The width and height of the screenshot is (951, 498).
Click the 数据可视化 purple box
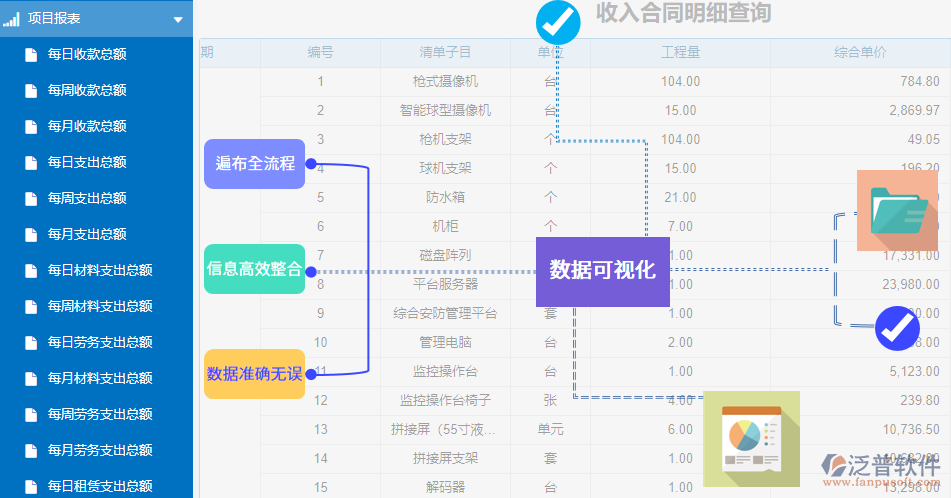(x=602, y=271)
